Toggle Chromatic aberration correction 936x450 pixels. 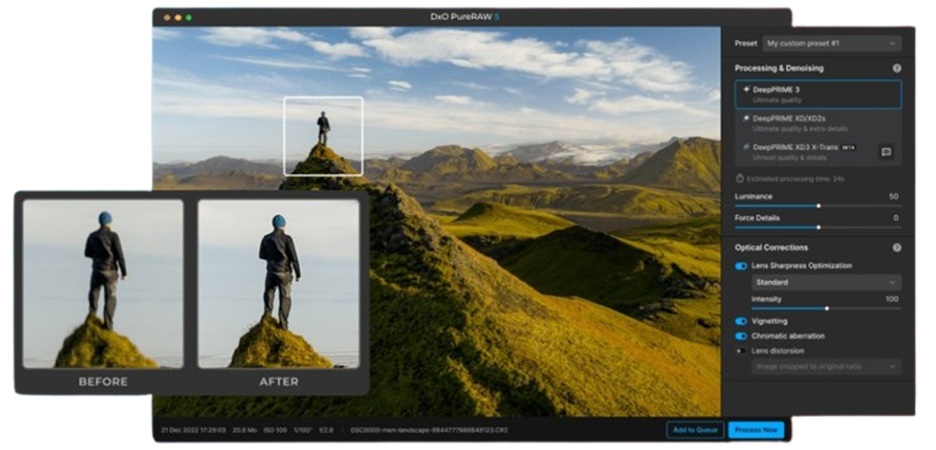pyautogui.click(x=741, y=336)
